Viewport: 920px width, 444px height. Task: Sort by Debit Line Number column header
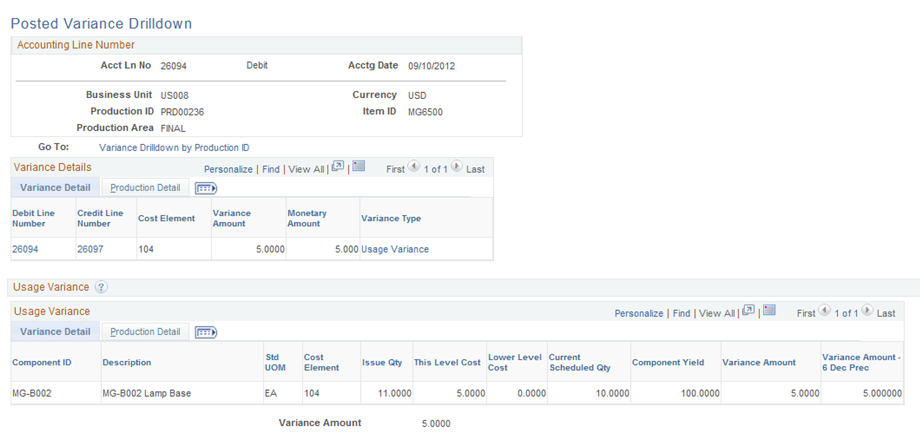click(x=33, y=218)
